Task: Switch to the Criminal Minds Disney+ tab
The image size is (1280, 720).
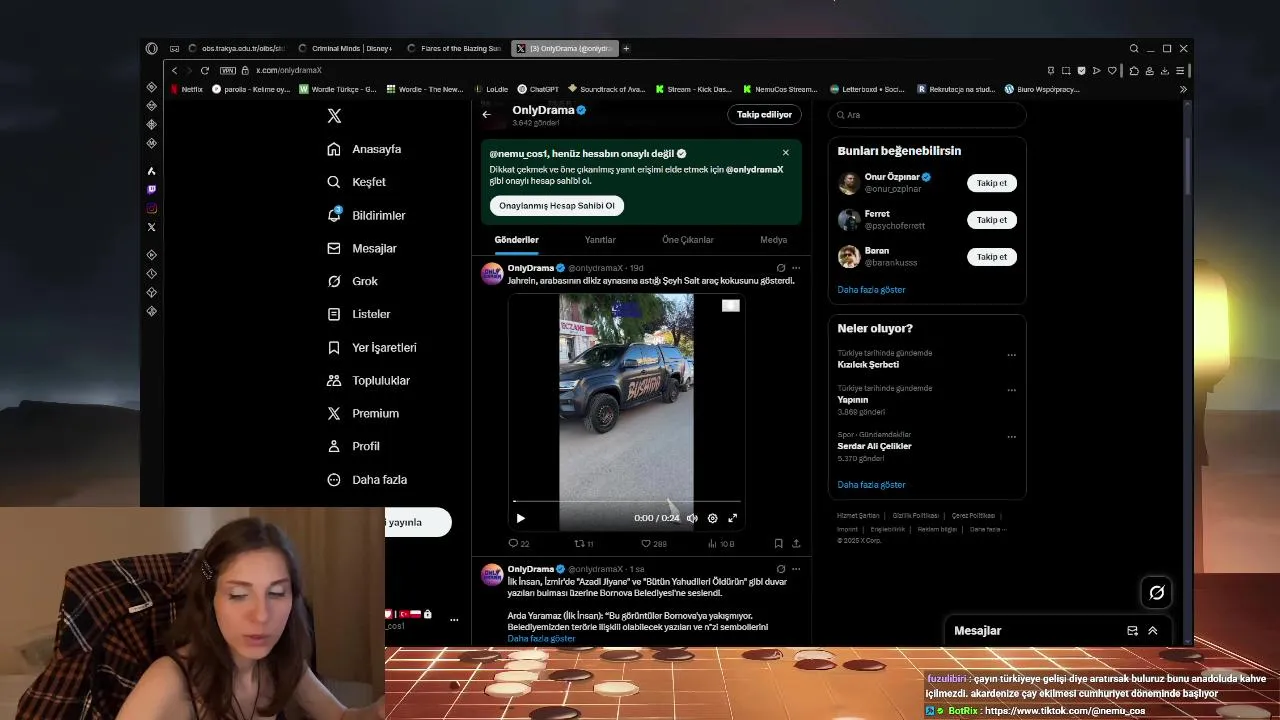Action: point(345,48)
